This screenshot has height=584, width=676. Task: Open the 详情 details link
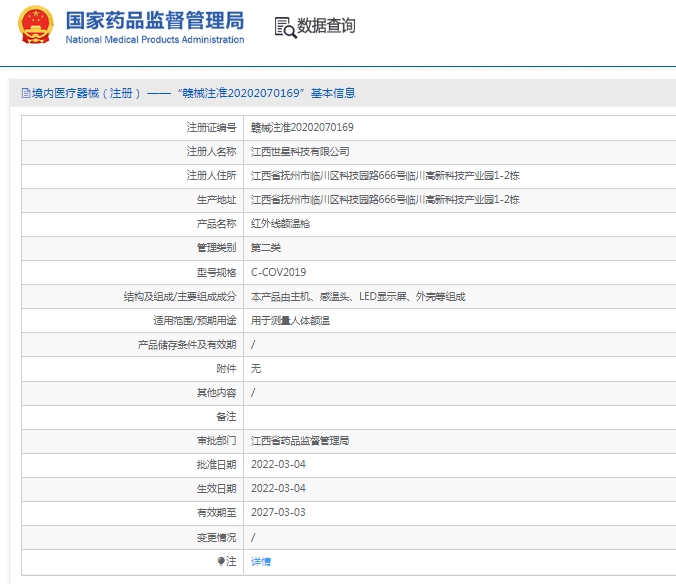click(x=261, y=562)
